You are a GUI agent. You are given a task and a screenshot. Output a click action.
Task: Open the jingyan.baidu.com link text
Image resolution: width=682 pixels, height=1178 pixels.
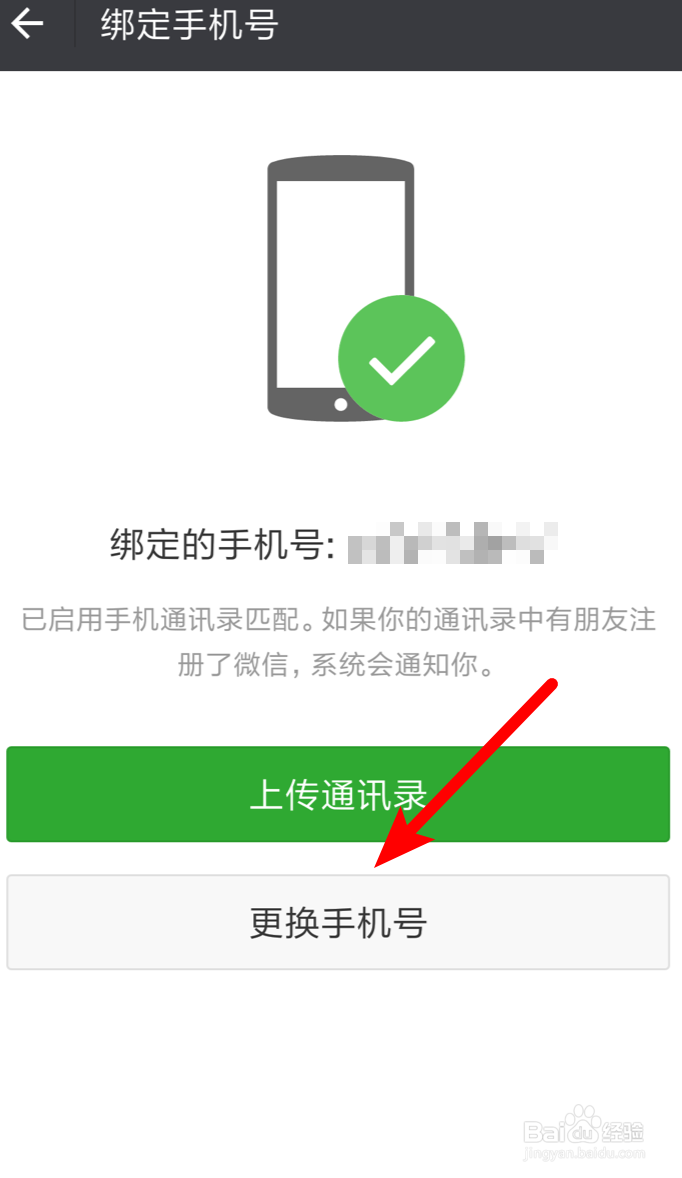(x=585, y=1154)
